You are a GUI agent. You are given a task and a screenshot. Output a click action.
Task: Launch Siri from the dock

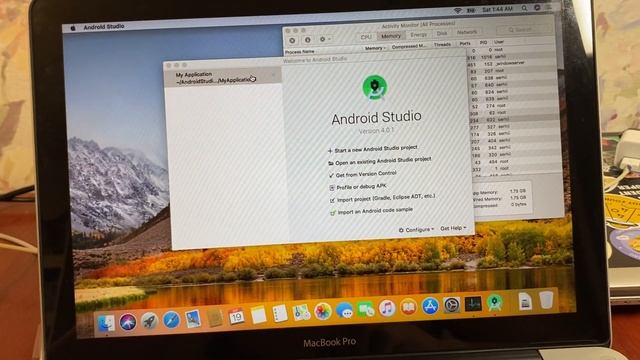(128, 322)
